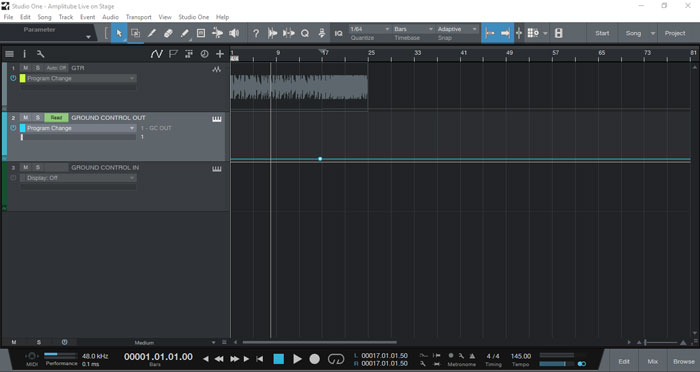Open the Display: Off dropdown
The image size is (700, 372).
[79, 178]
